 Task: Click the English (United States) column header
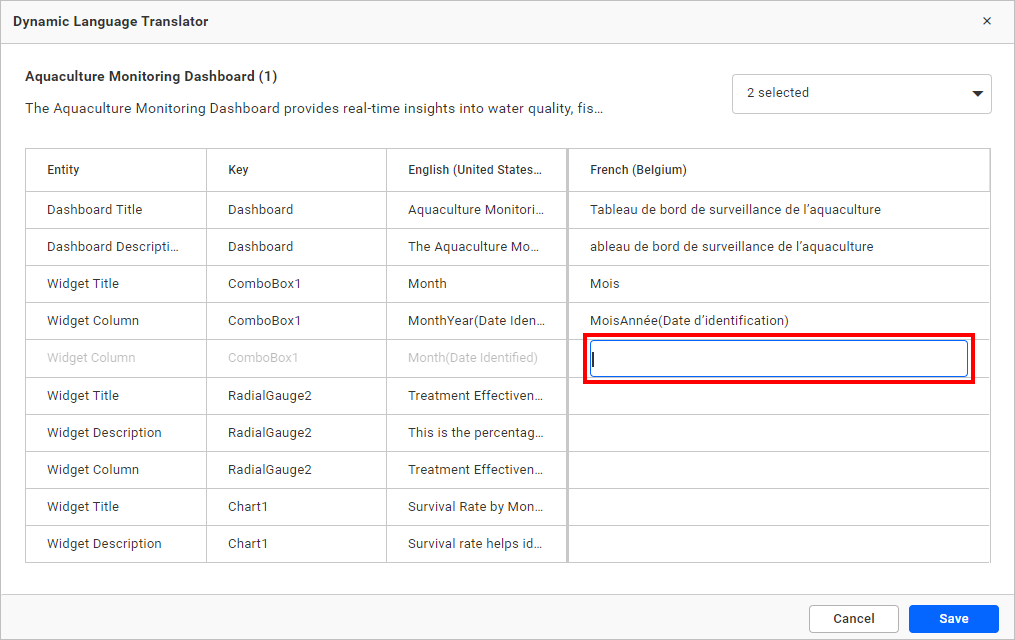pyautogui.click(x=475, y=170)
